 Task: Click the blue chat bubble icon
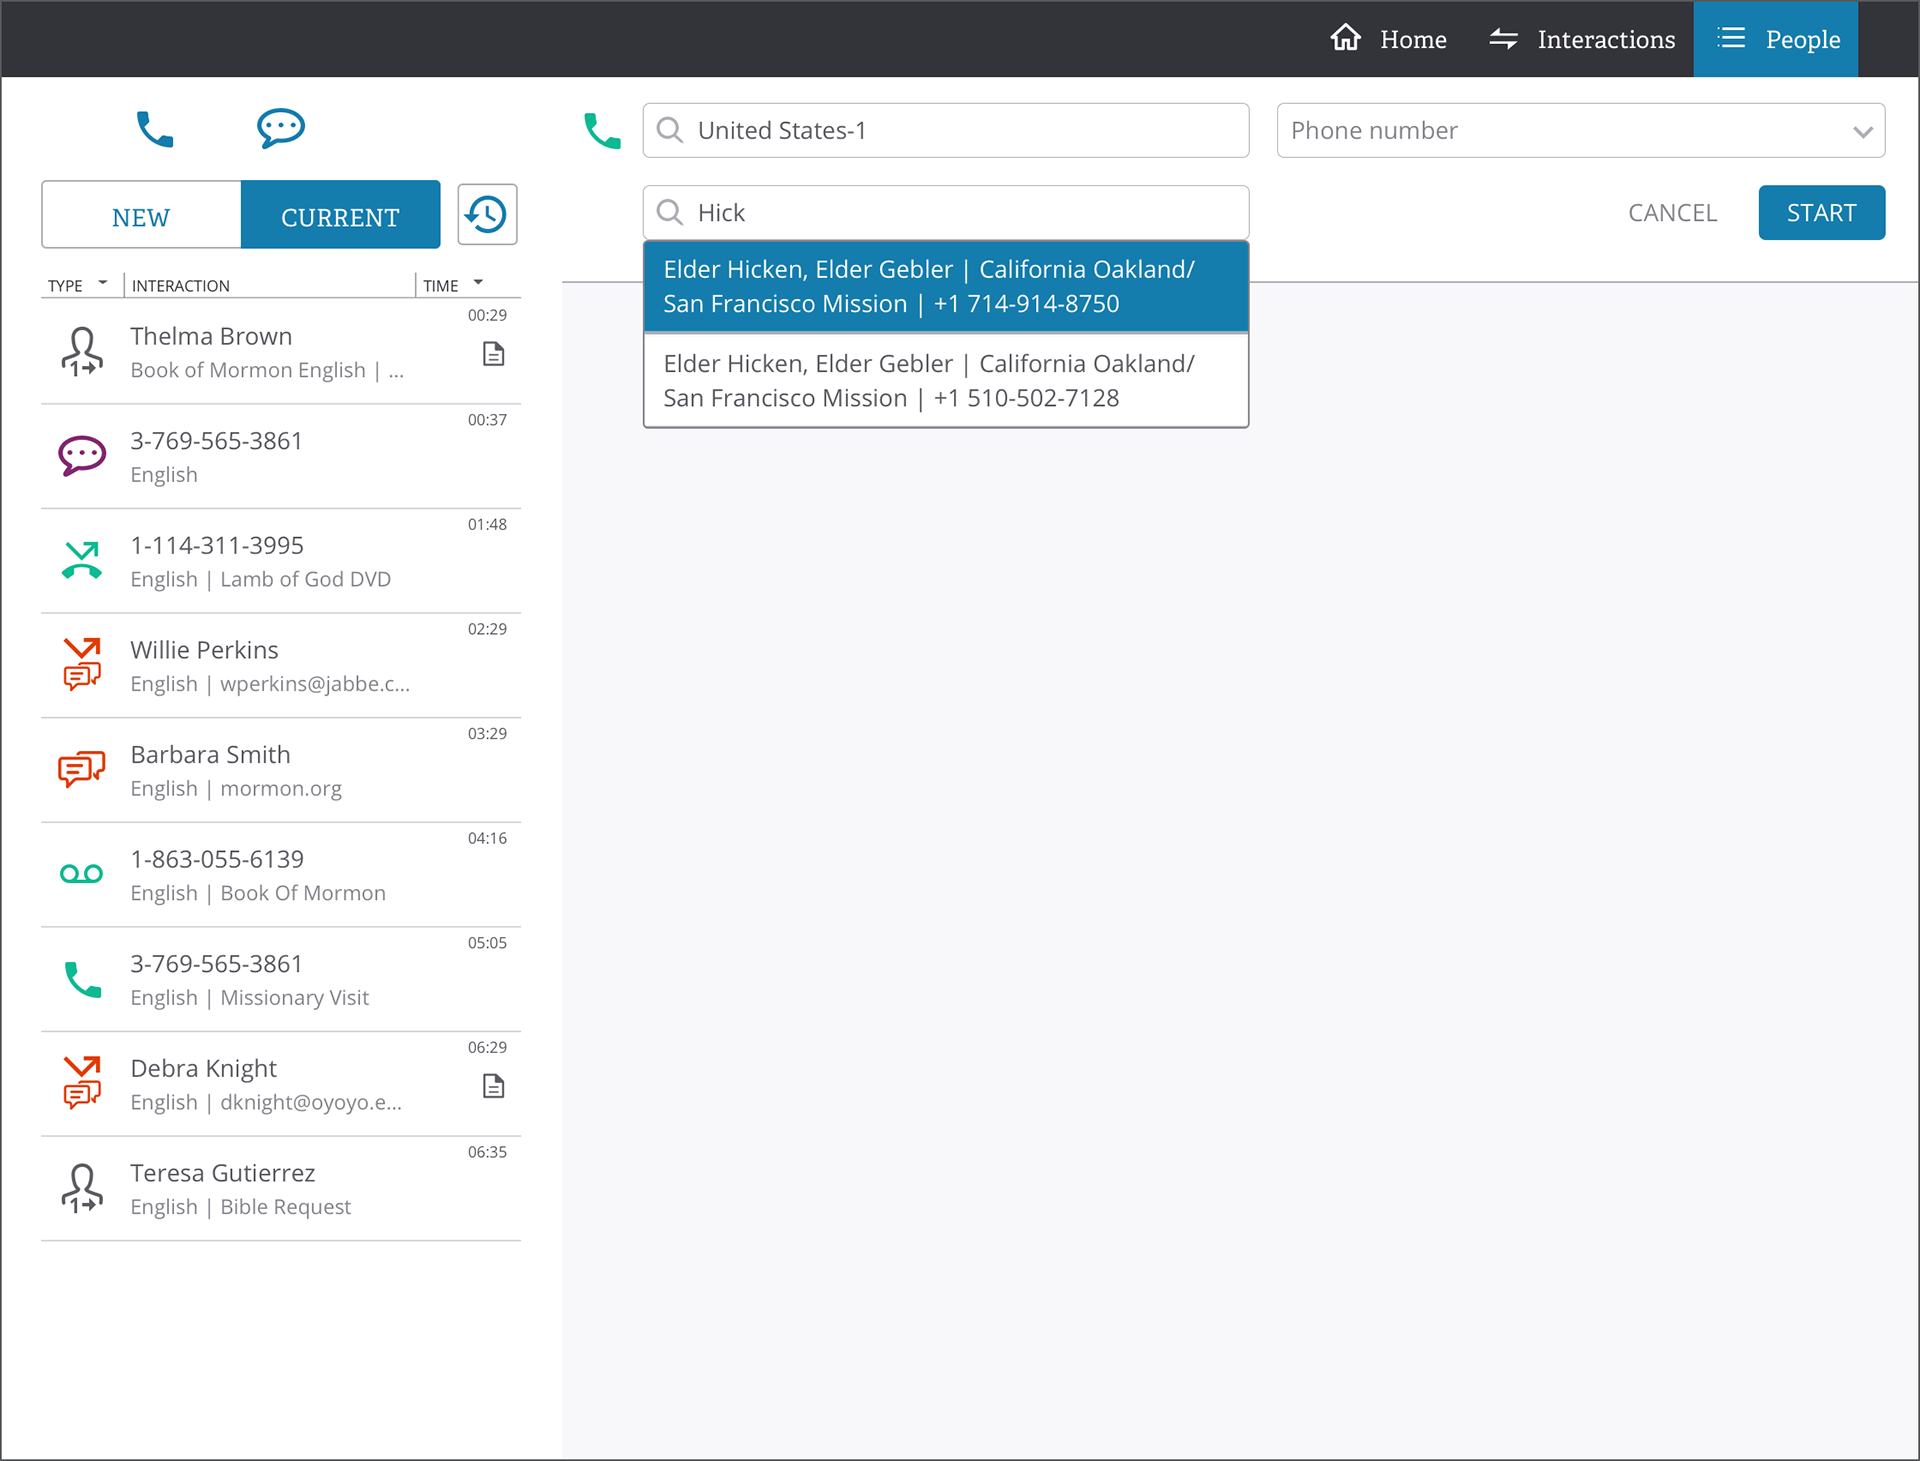[280, 128]
